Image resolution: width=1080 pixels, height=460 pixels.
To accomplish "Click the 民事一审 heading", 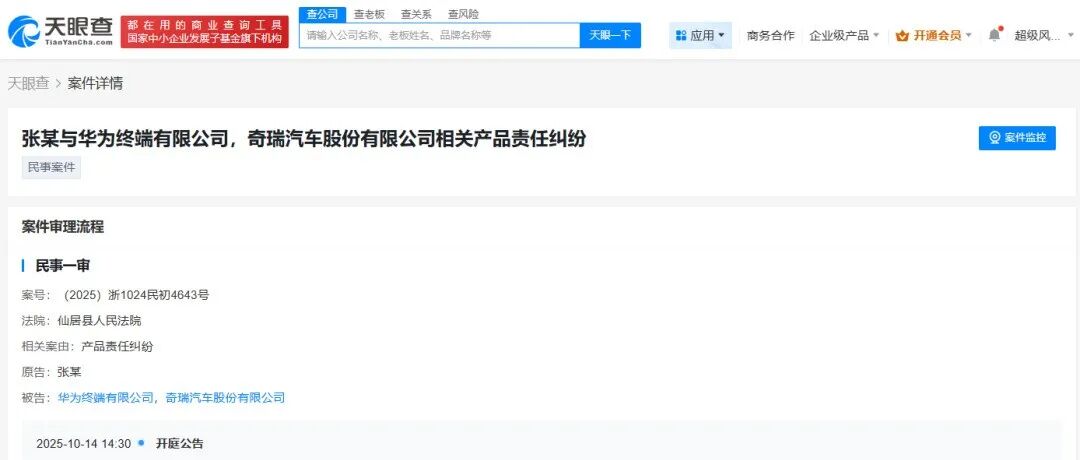I will (63, 266).
